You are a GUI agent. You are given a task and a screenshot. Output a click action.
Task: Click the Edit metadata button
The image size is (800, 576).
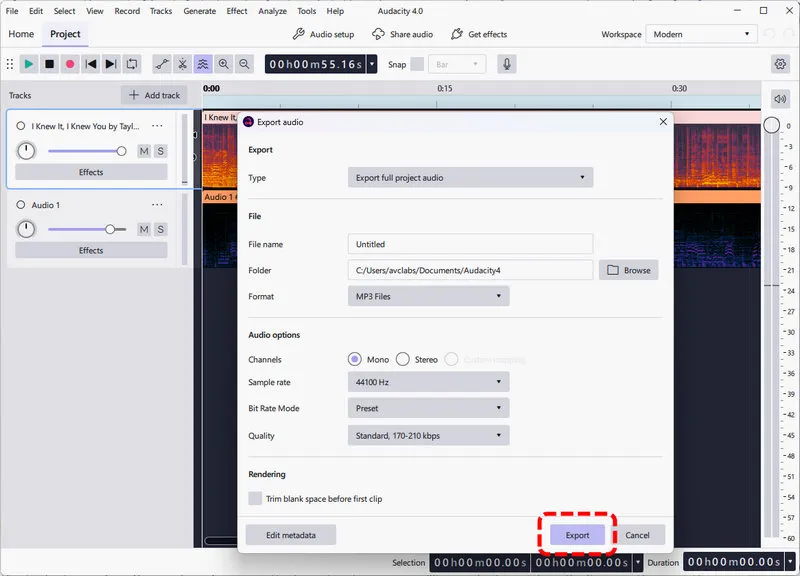[x=291, y=535]
